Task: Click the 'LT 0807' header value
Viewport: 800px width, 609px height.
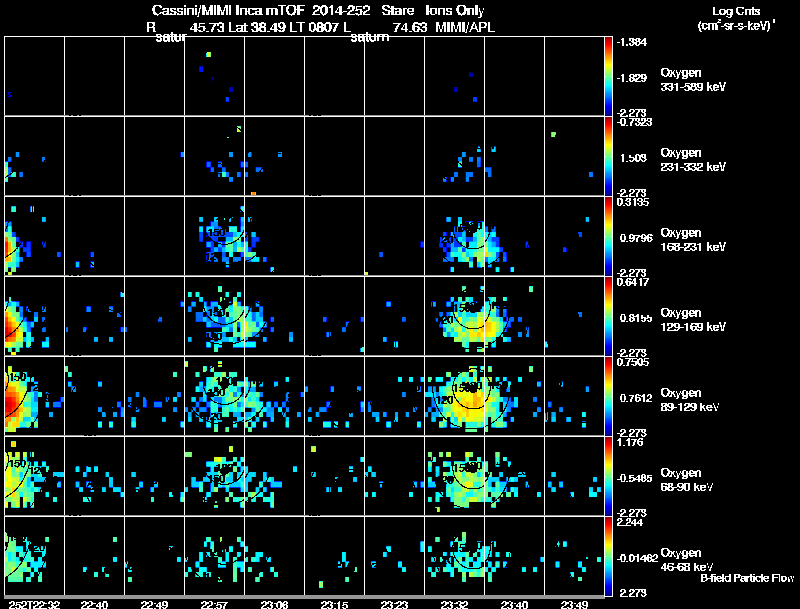Action: click(x=314, y=27)
